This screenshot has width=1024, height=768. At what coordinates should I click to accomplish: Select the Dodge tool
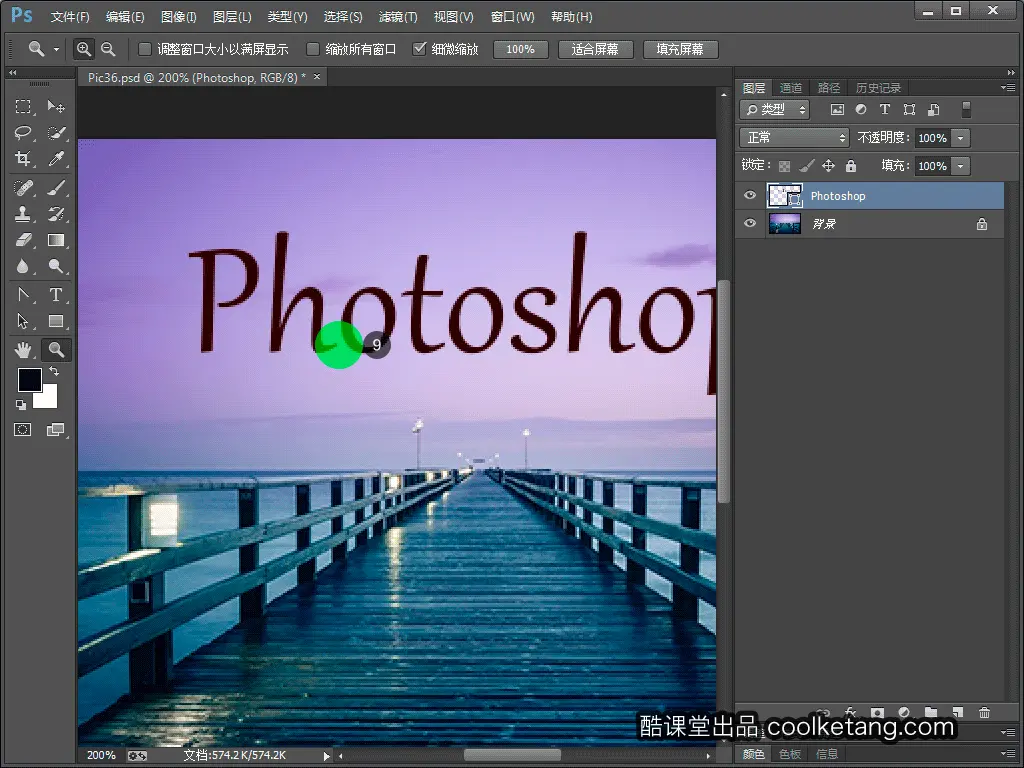[x=56, y=266]
